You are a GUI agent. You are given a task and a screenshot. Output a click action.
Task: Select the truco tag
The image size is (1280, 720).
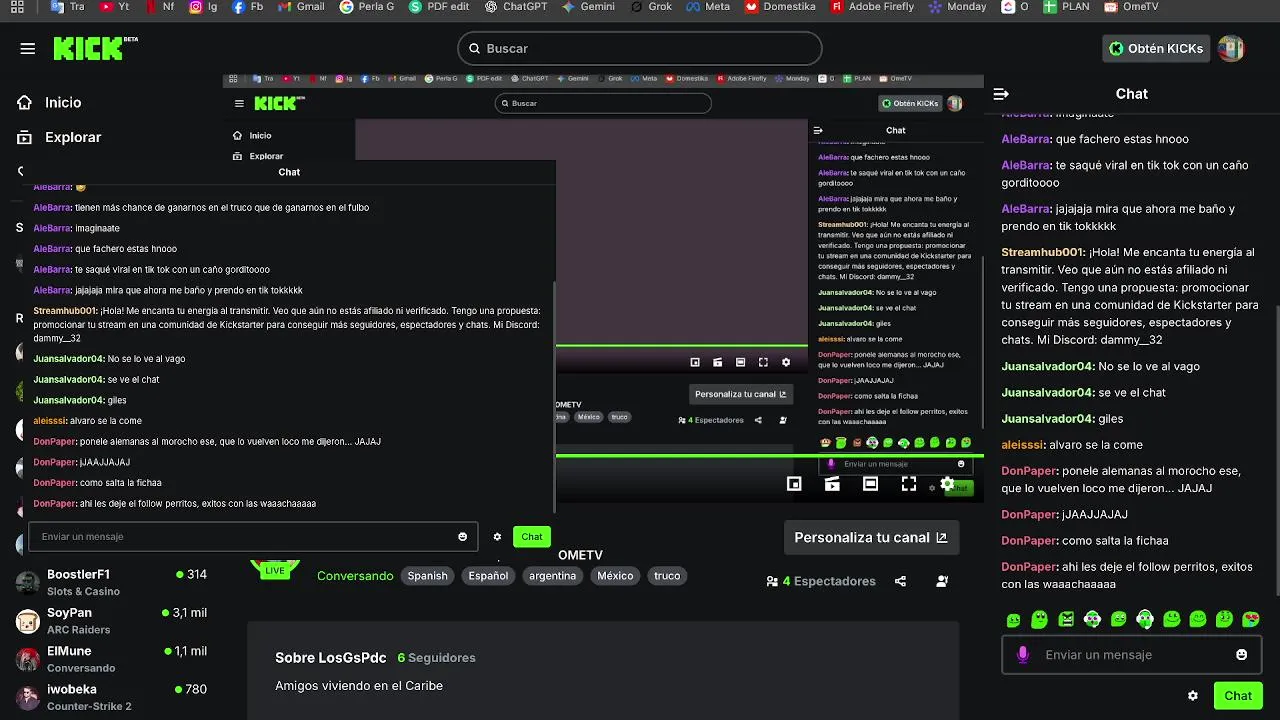[667, 576]
